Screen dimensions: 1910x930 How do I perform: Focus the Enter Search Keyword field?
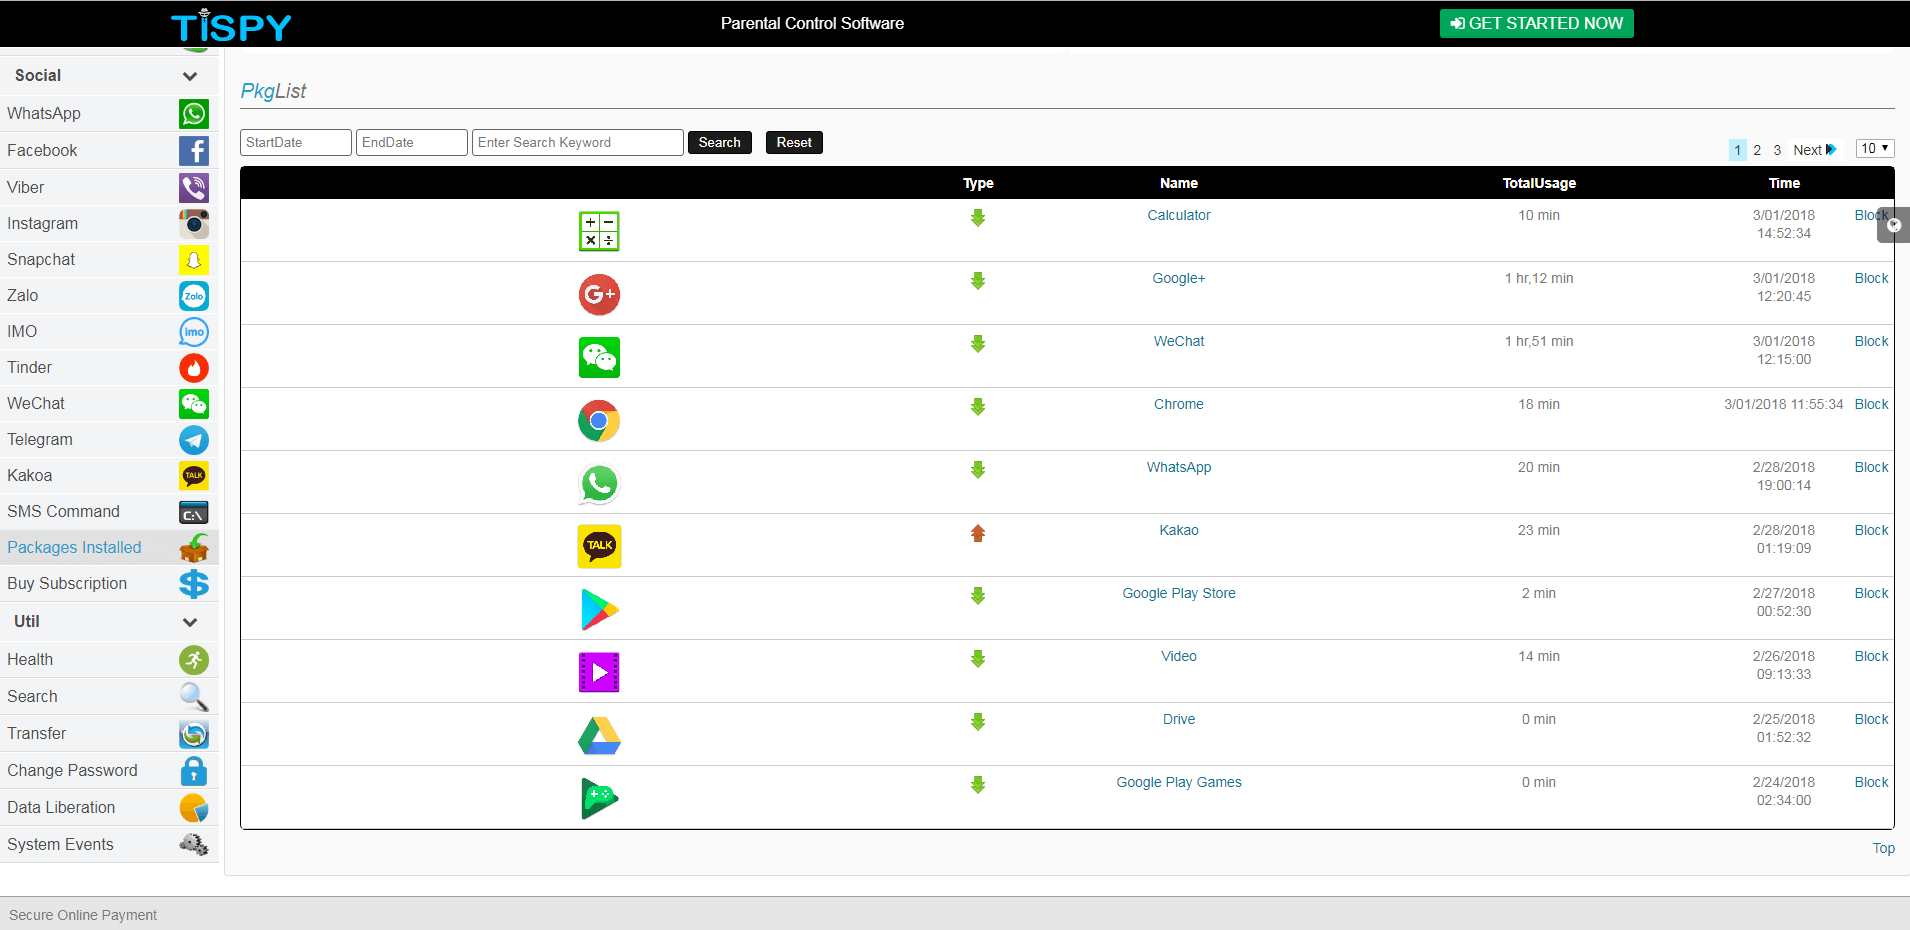[x=578, y=142]
